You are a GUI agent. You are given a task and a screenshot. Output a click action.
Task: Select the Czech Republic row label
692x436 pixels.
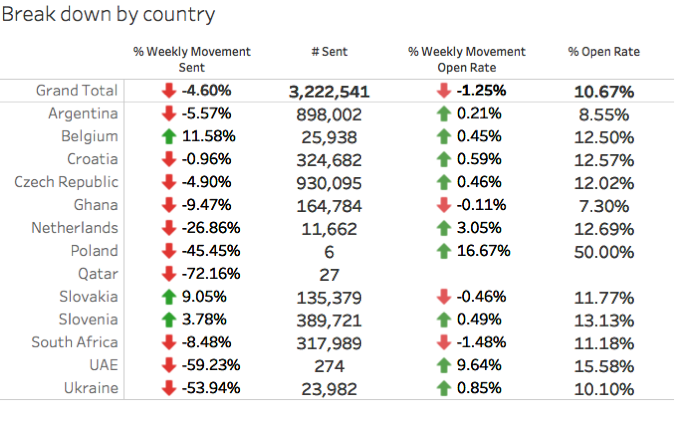click(66, 182)
